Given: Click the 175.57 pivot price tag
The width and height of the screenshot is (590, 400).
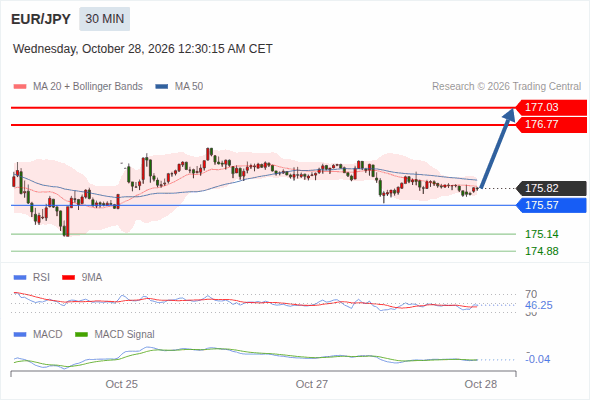Looking at the screenshot, I should coord(550,205).
